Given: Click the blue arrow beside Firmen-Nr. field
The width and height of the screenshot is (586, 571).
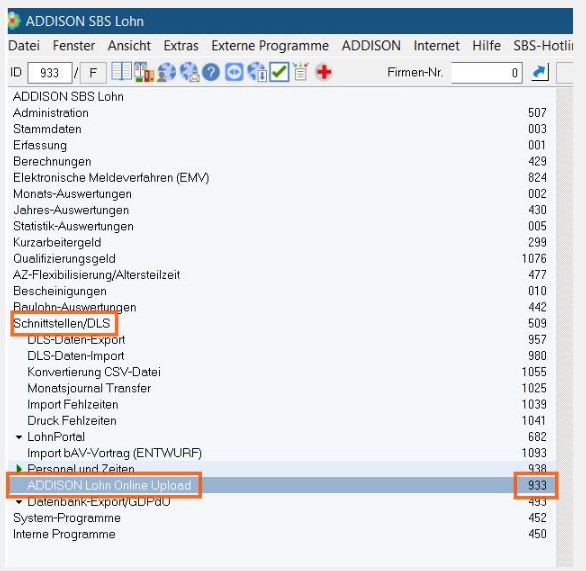Looking at the screenshot, I should [540, 72].
